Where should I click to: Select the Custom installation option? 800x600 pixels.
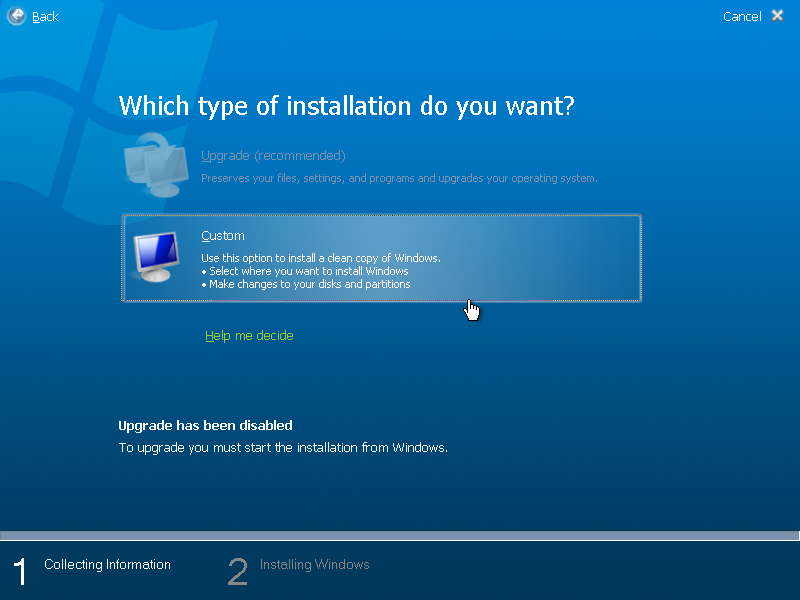point(381,258)
